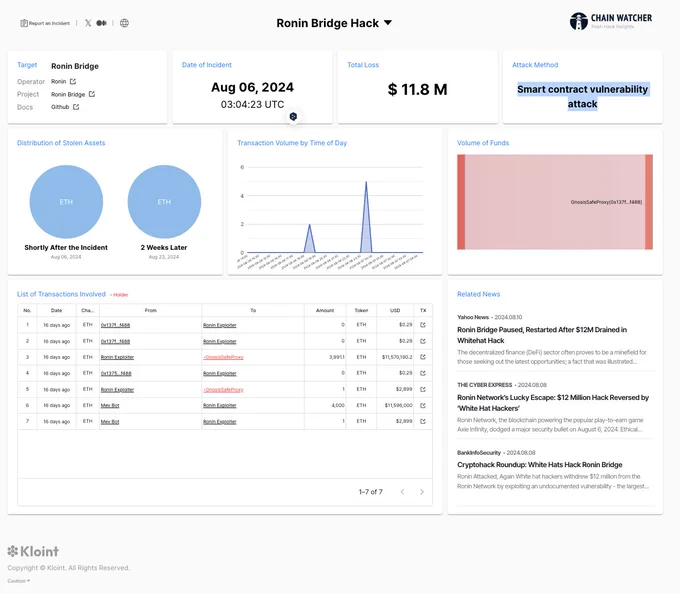Image resolution: width=680 pixels, height=594 pixels.
Task: Open GnosisSafeProxy To address in row 5
Action: point(223,390)
